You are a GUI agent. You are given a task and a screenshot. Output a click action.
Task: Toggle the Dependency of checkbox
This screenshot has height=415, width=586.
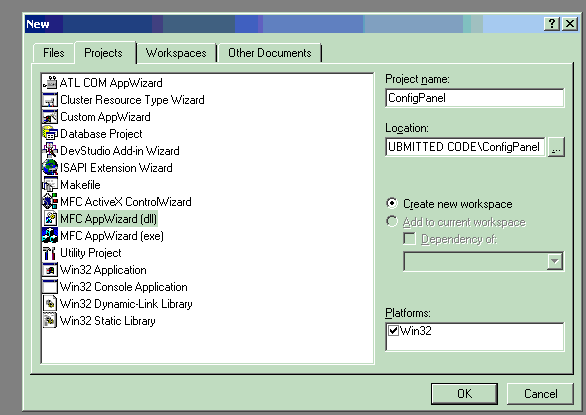(409, 239)
